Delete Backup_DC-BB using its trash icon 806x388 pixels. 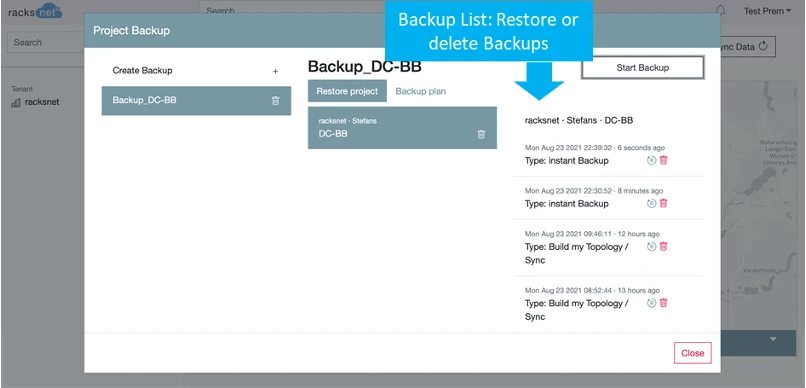pos(276,101)
